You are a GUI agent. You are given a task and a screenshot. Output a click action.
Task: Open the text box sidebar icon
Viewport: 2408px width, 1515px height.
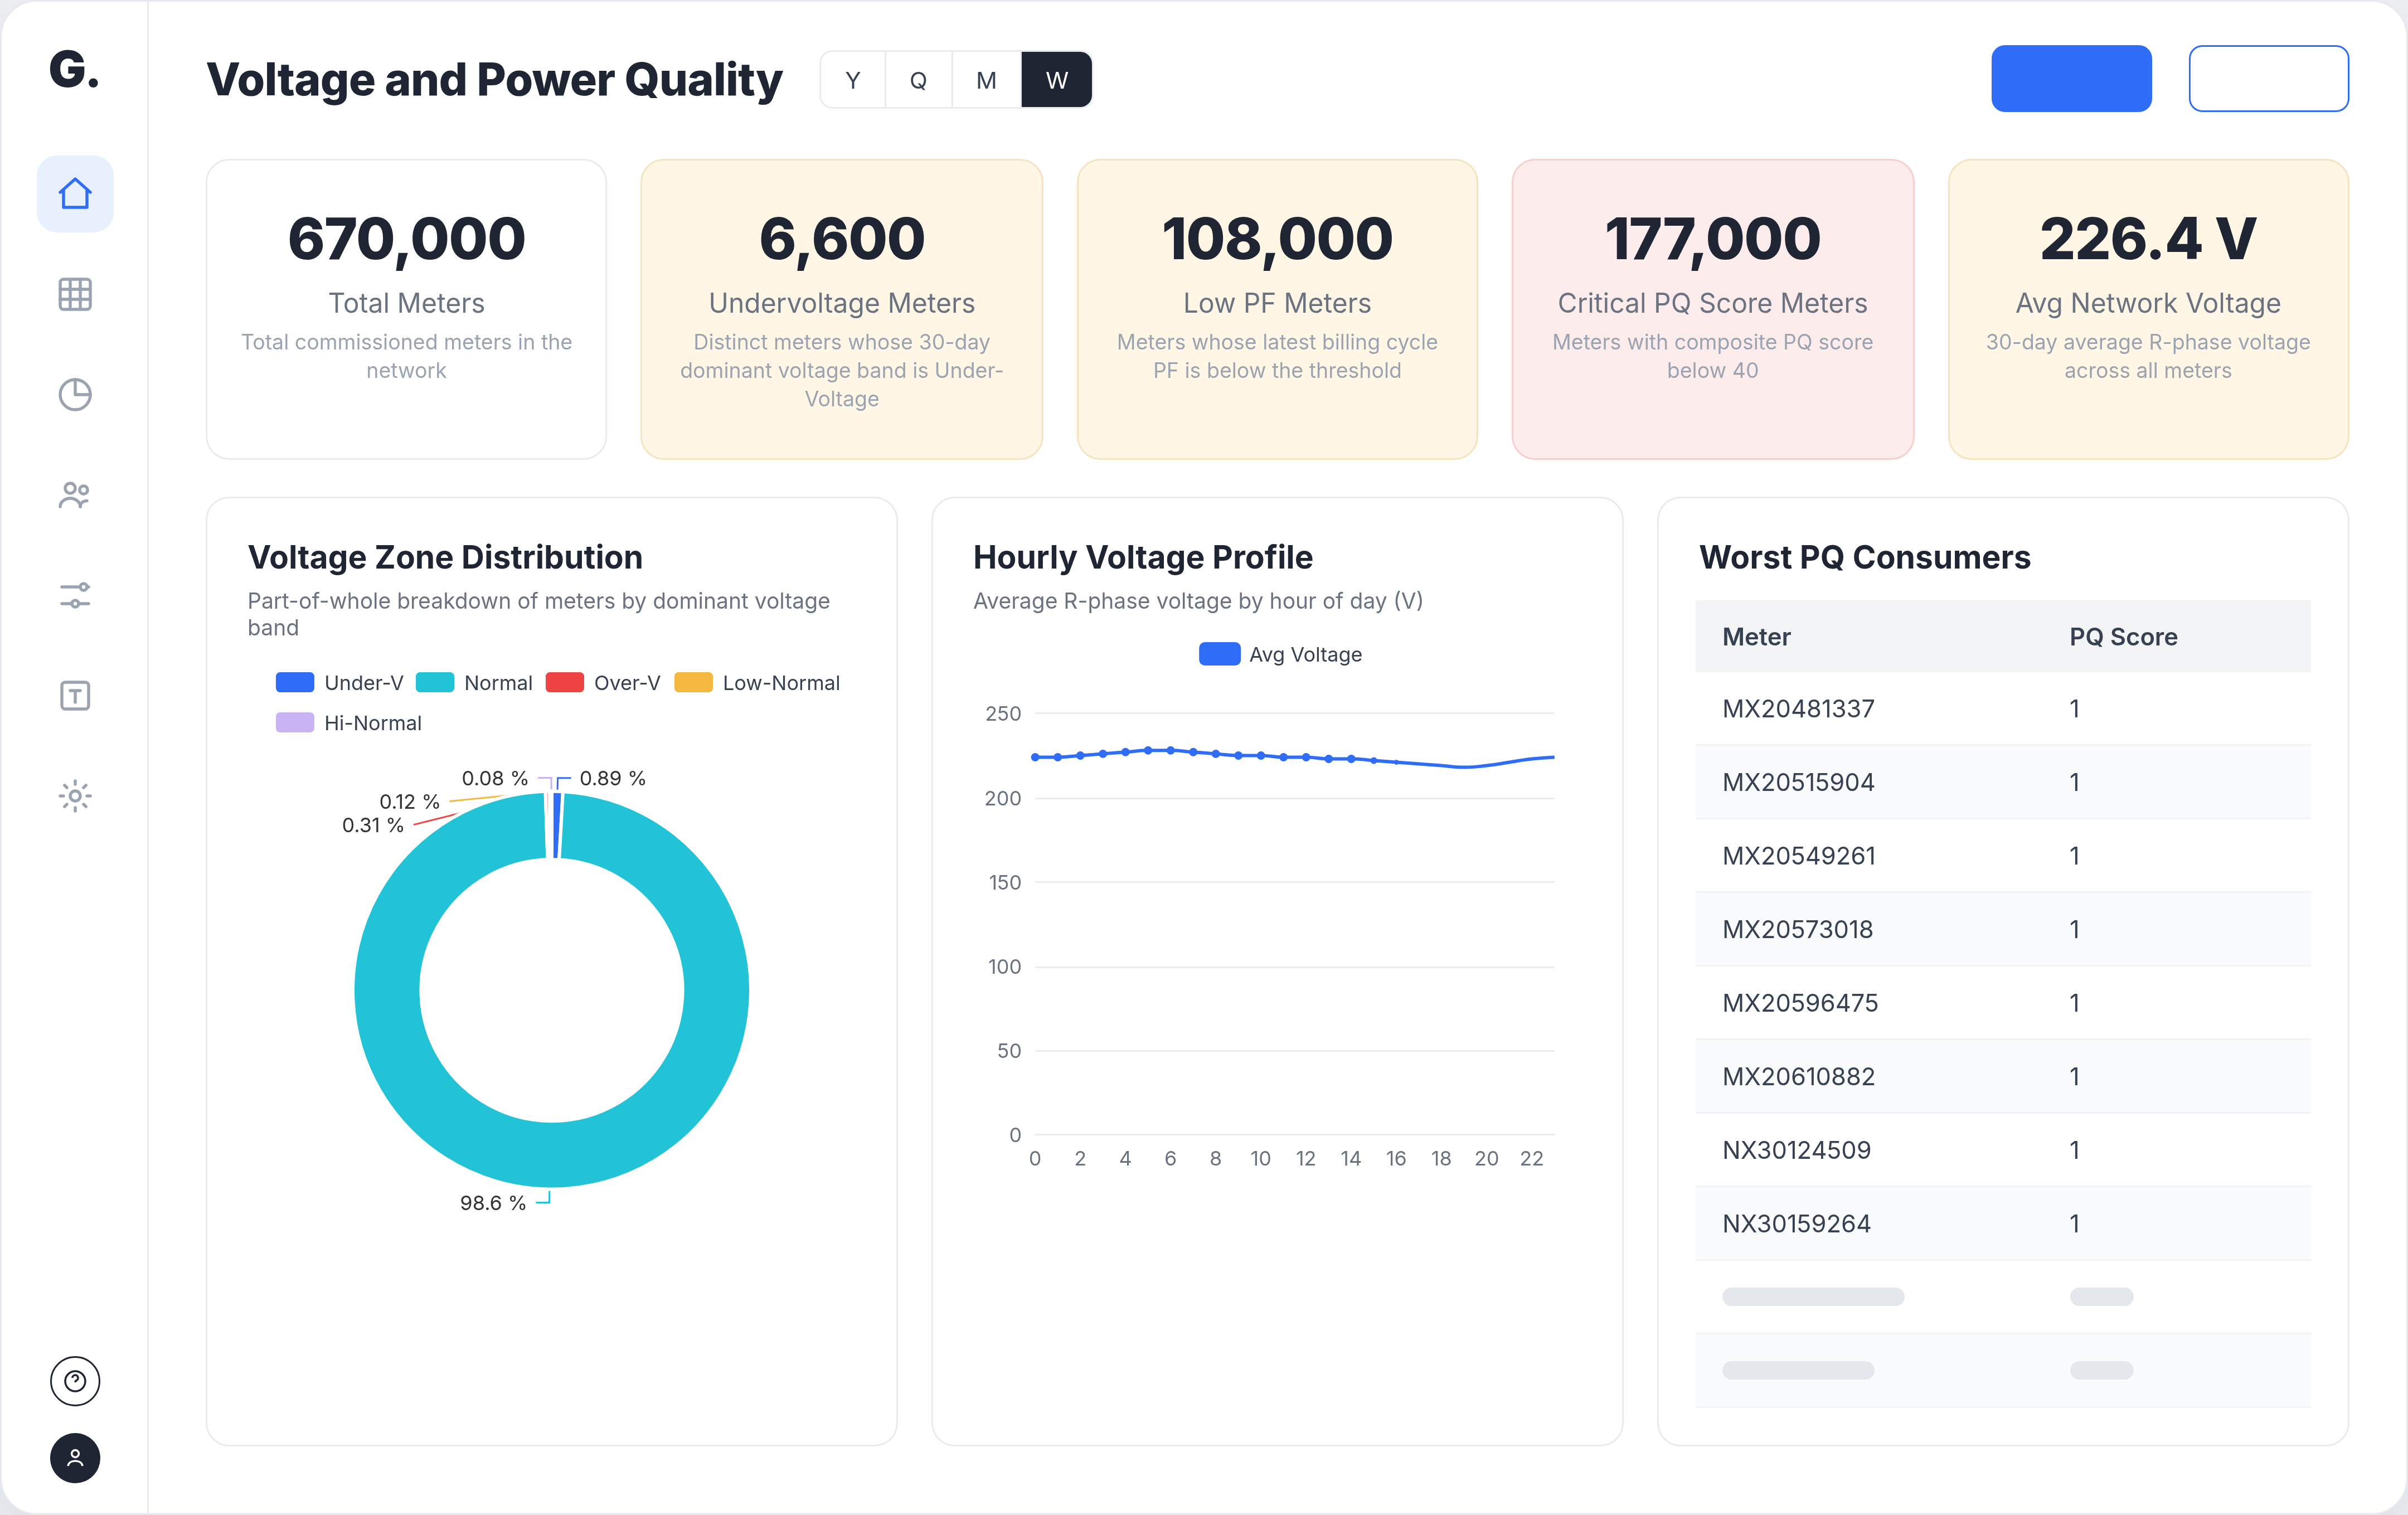tap(75, 696)
